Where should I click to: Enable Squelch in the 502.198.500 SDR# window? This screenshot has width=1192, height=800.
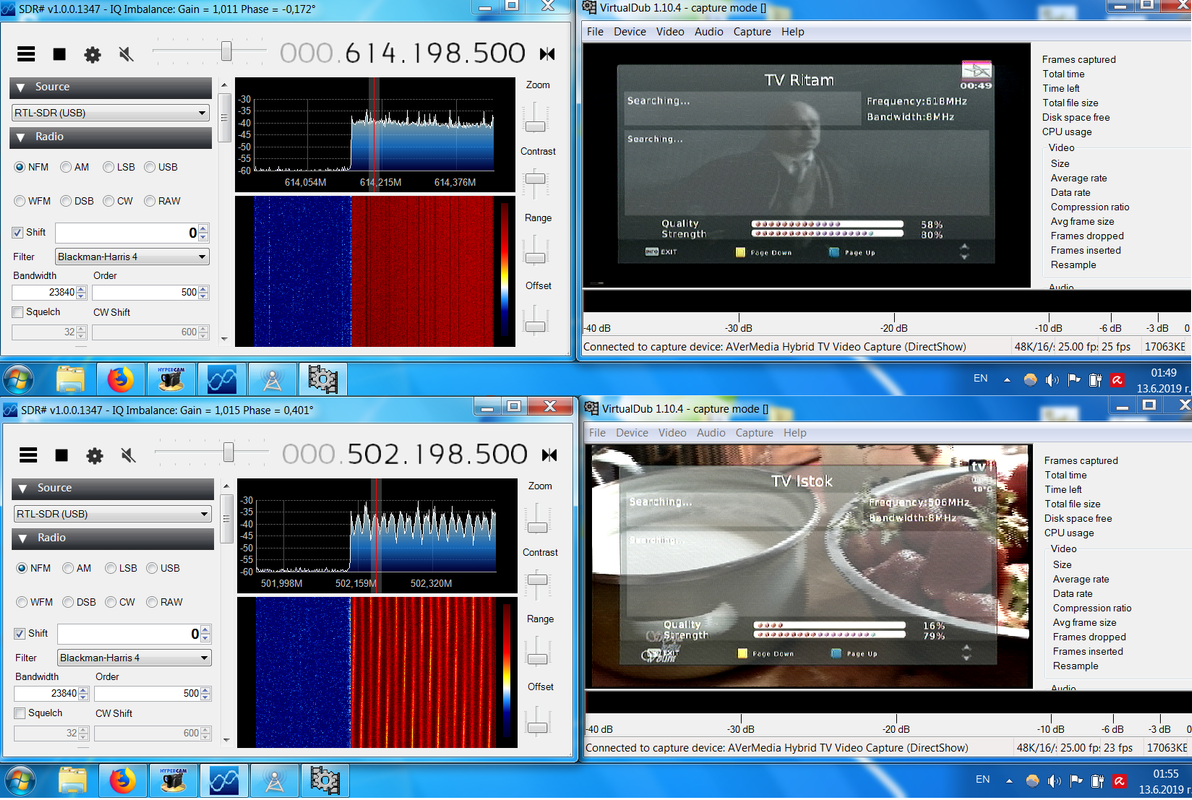(20, 713)
